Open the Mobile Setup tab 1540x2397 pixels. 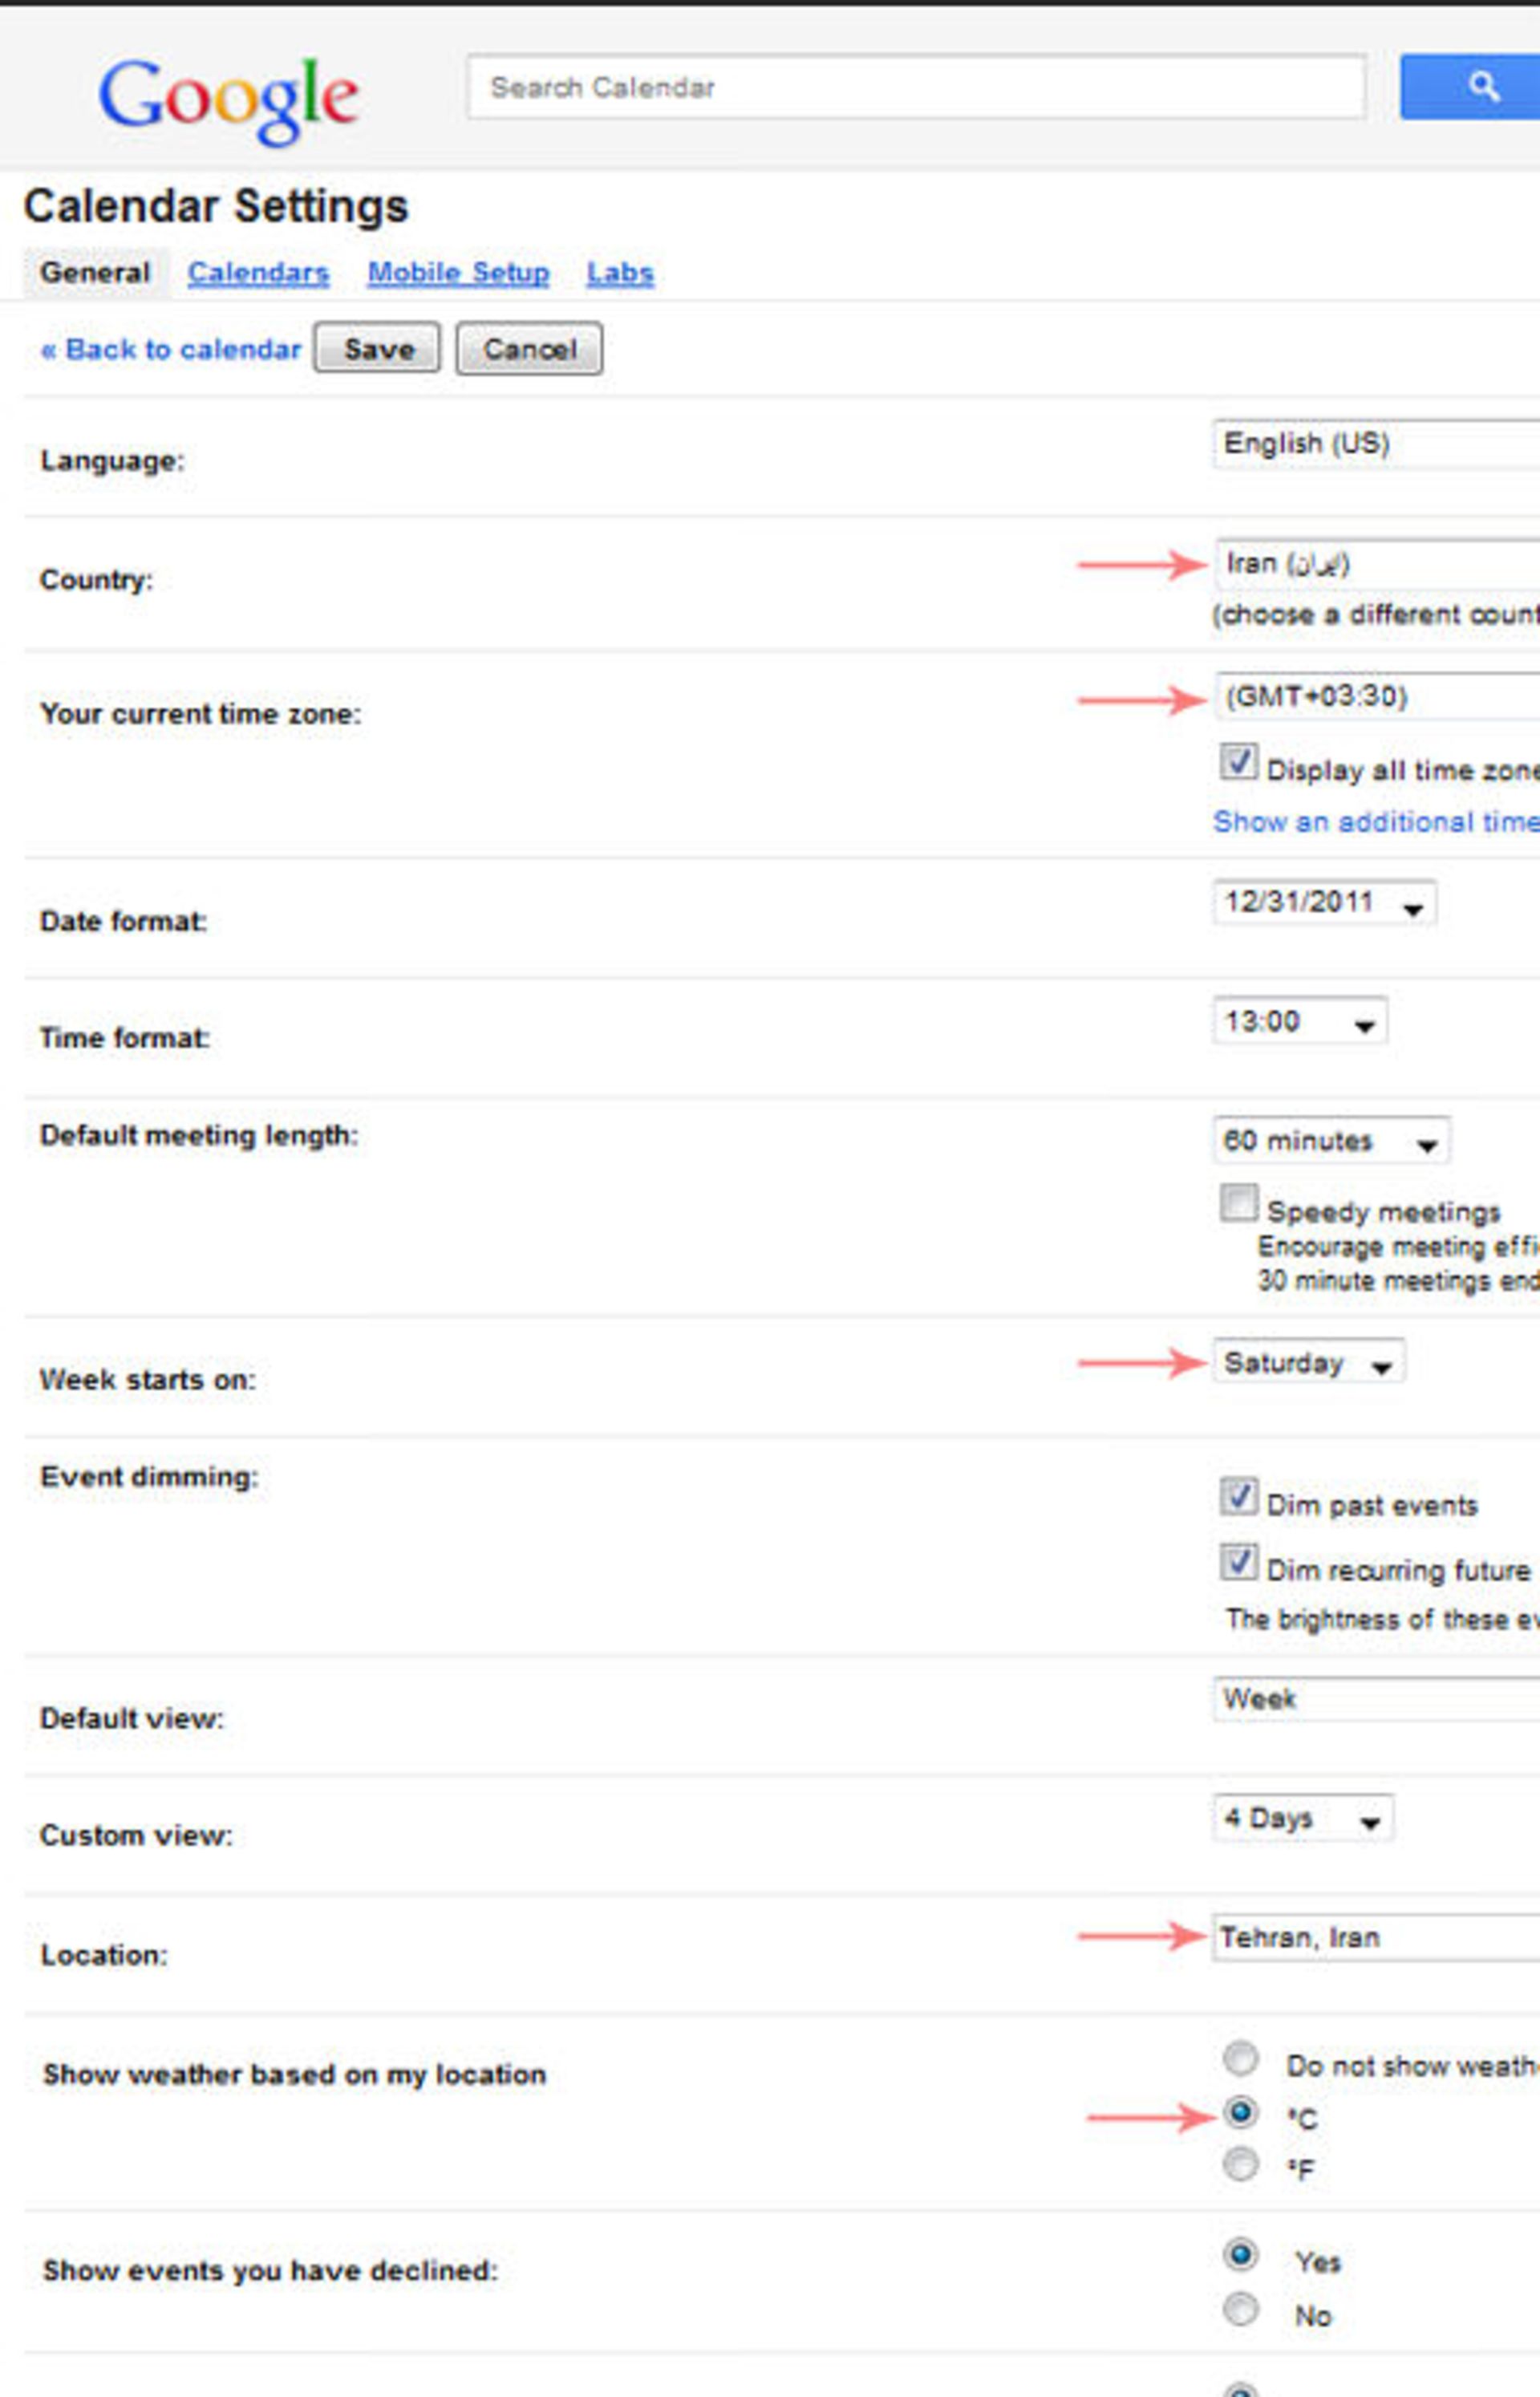point(458,273)
